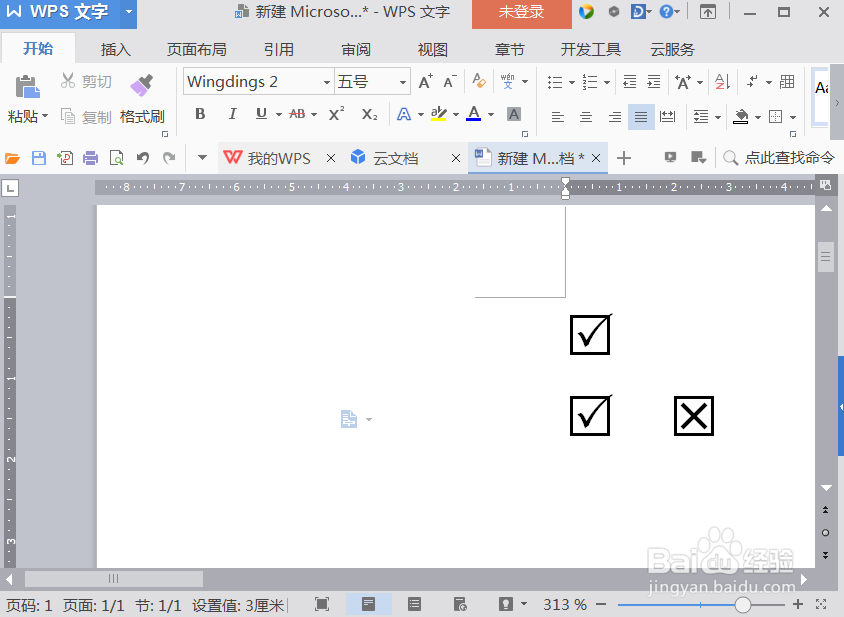Expand highlight color dropdown arrow
This screenshot has height=617, width=844.
456,114
